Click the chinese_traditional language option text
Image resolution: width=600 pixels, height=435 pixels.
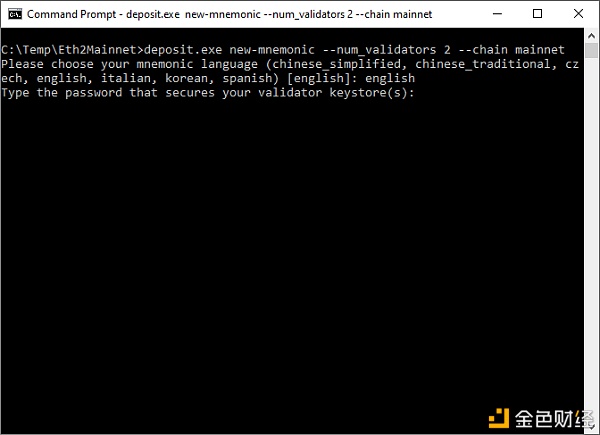[483, 64]
